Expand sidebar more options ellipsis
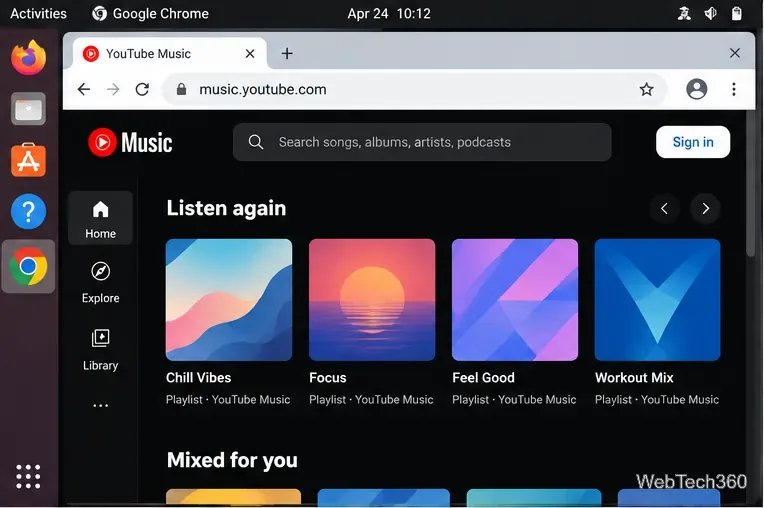 coord(100,405)
